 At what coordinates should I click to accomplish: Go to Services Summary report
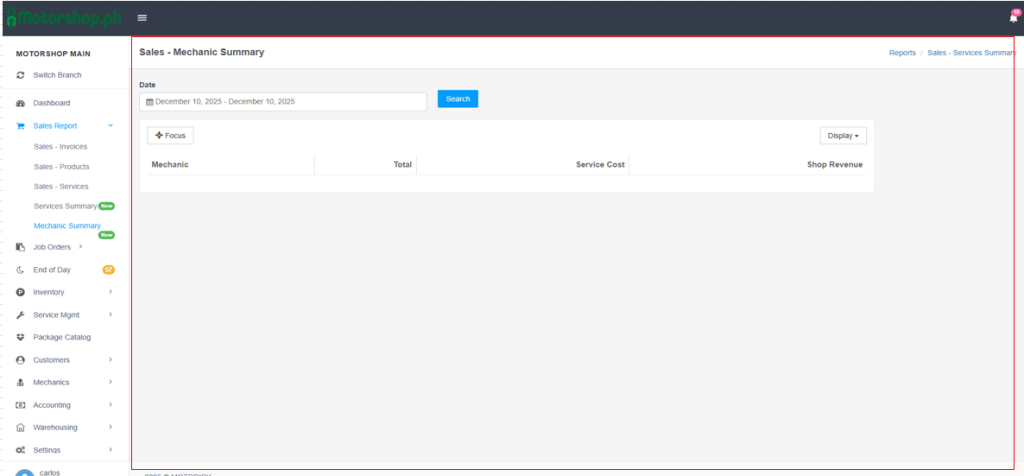65,206
